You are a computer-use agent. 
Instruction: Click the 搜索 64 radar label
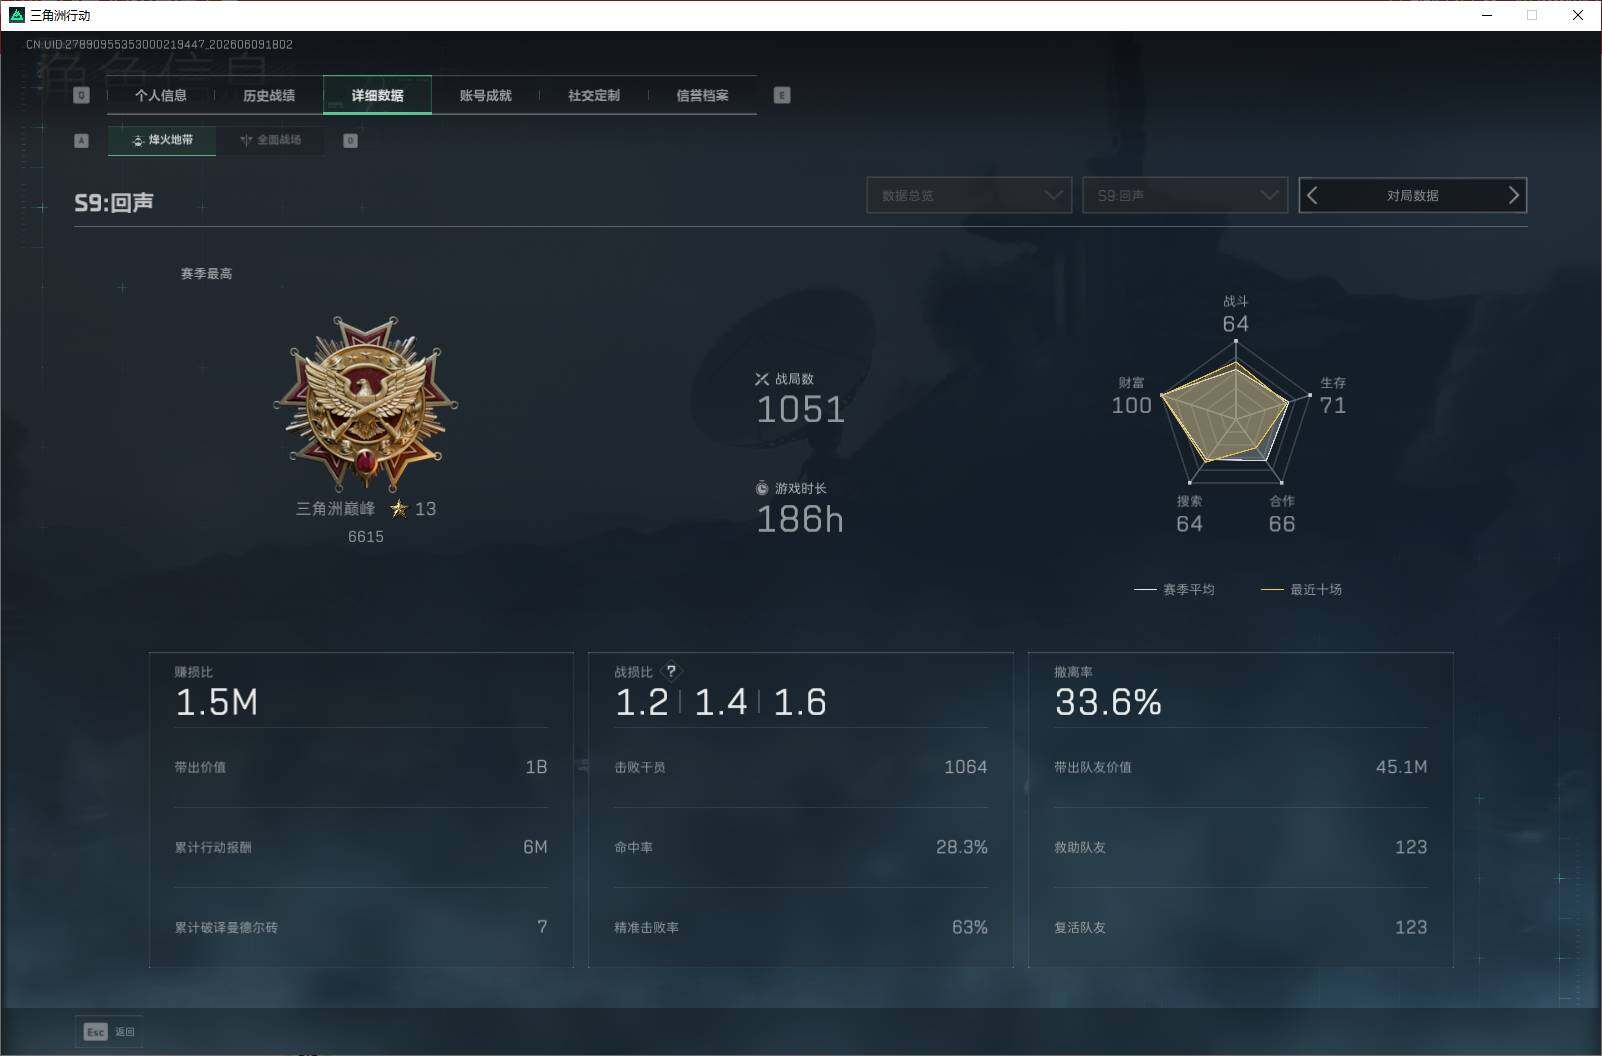pyautogui.click(x=1189, y=514)
